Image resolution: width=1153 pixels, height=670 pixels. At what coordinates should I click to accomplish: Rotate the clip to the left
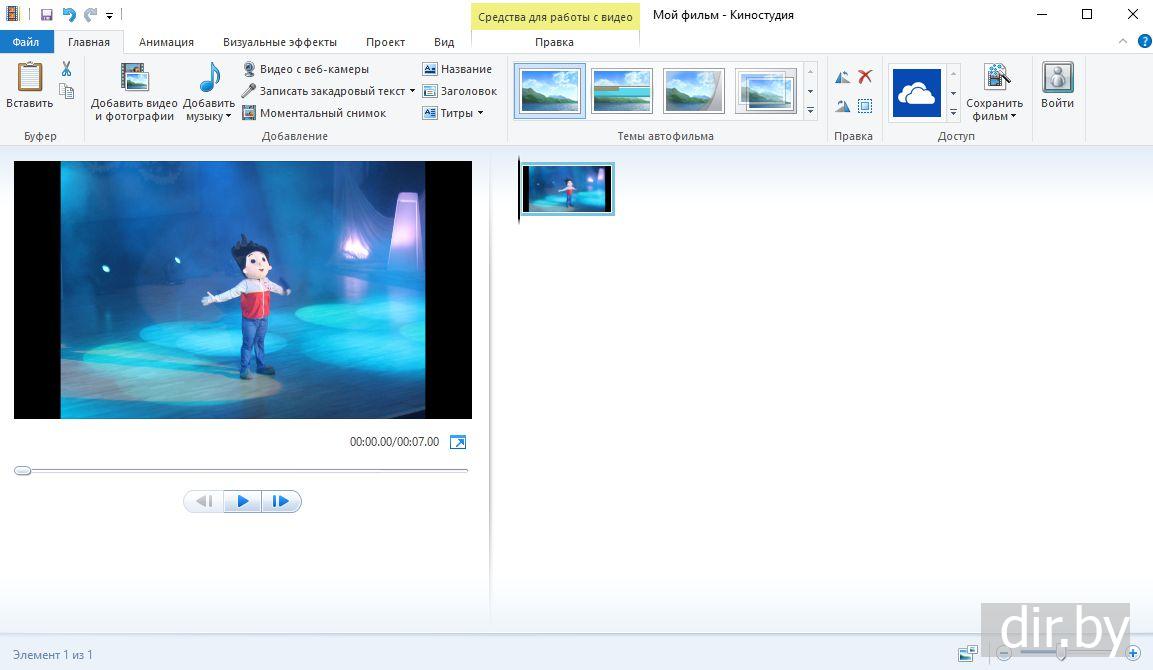pos(842,77)
